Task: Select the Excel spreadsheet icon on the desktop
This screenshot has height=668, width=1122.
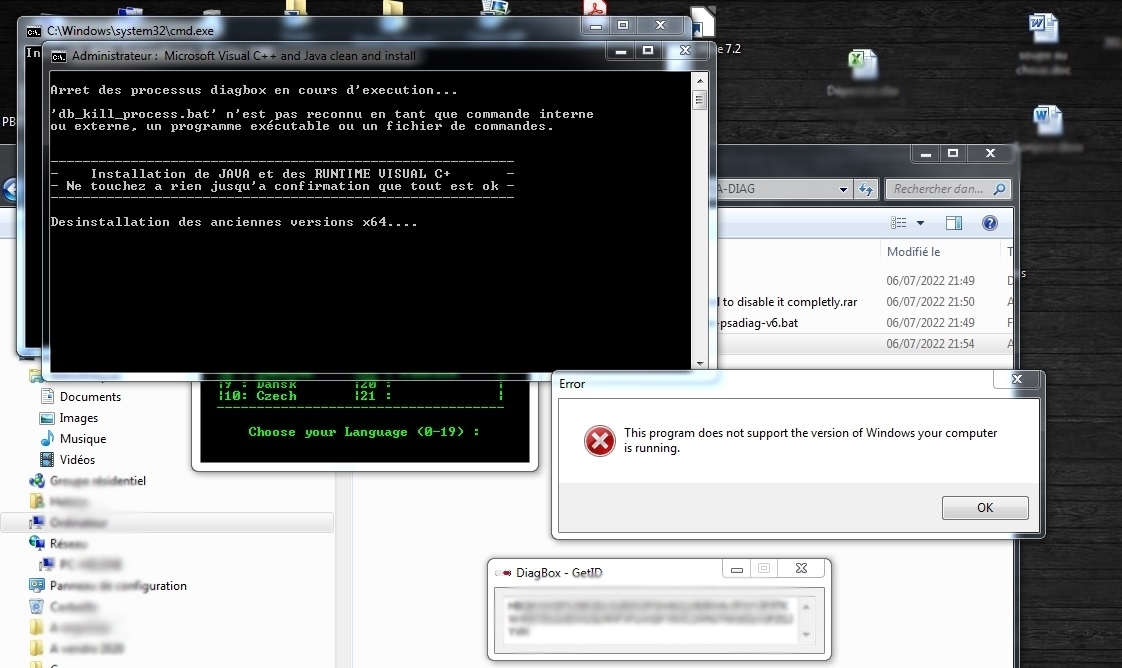Action: coord(862,65)
